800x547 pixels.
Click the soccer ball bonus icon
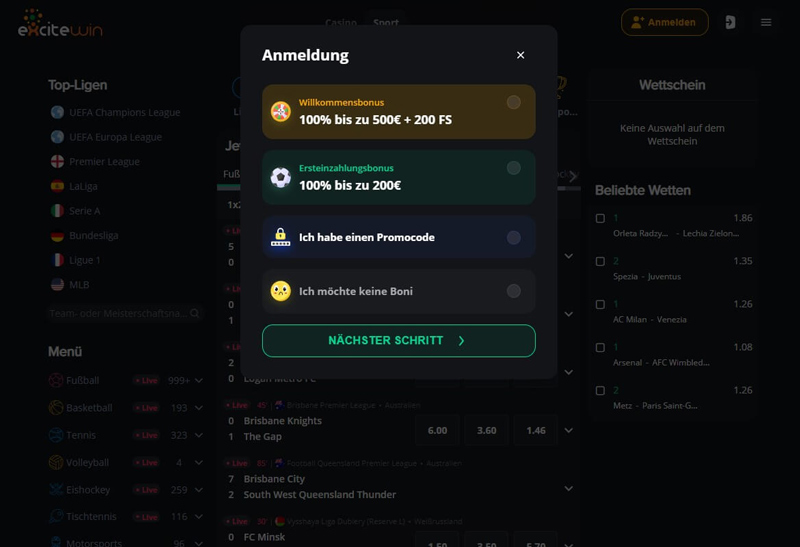tap(281, 178)
